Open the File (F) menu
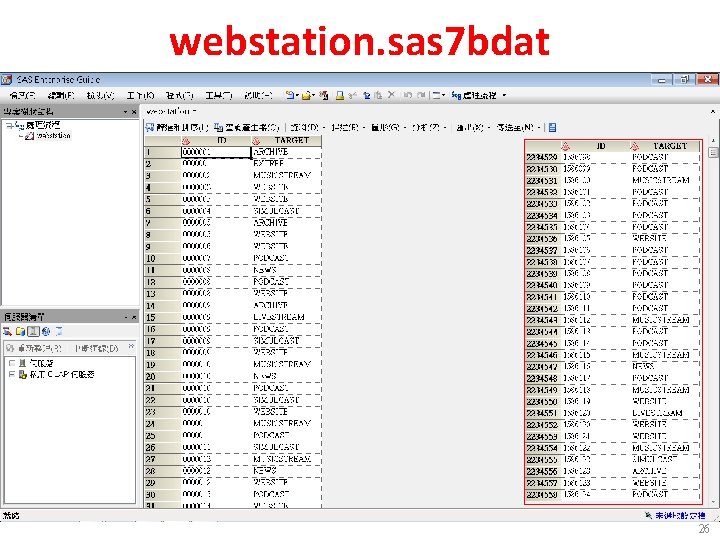 pyautogui.click(x=22, y=95)
